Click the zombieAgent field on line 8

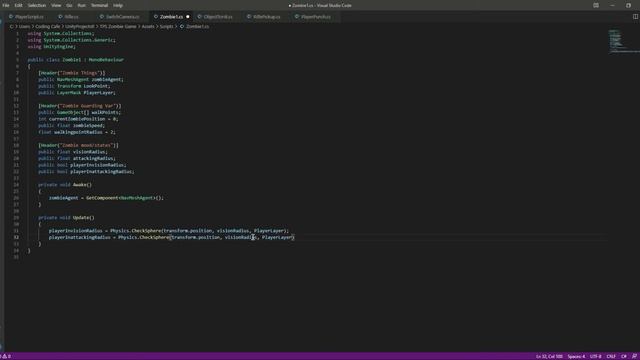tap(107, 79)
